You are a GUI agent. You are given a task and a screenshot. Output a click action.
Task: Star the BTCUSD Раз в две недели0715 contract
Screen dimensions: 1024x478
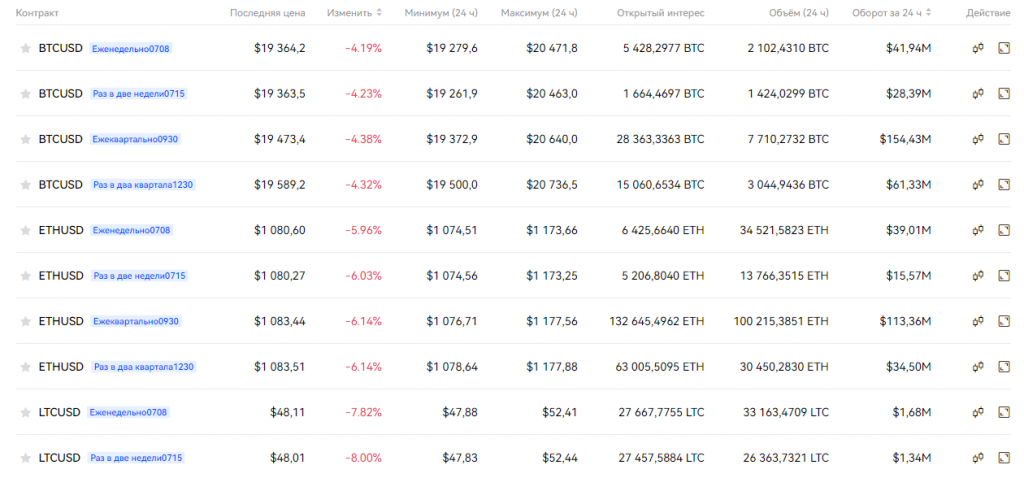[26, 94]
